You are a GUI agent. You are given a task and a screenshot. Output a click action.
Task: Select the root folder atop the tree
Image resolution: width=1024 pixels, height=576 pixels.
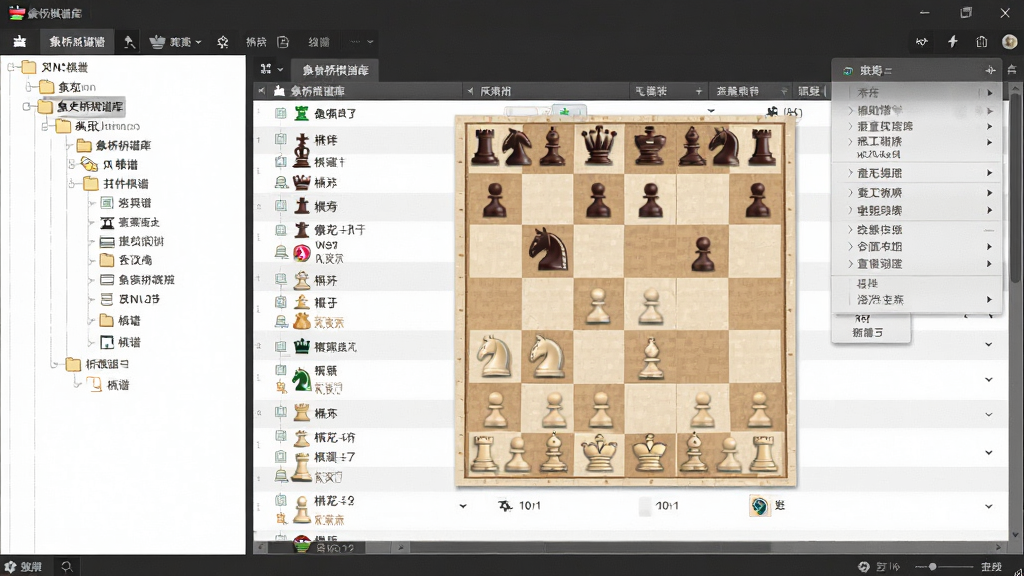(x=55, y=67)
